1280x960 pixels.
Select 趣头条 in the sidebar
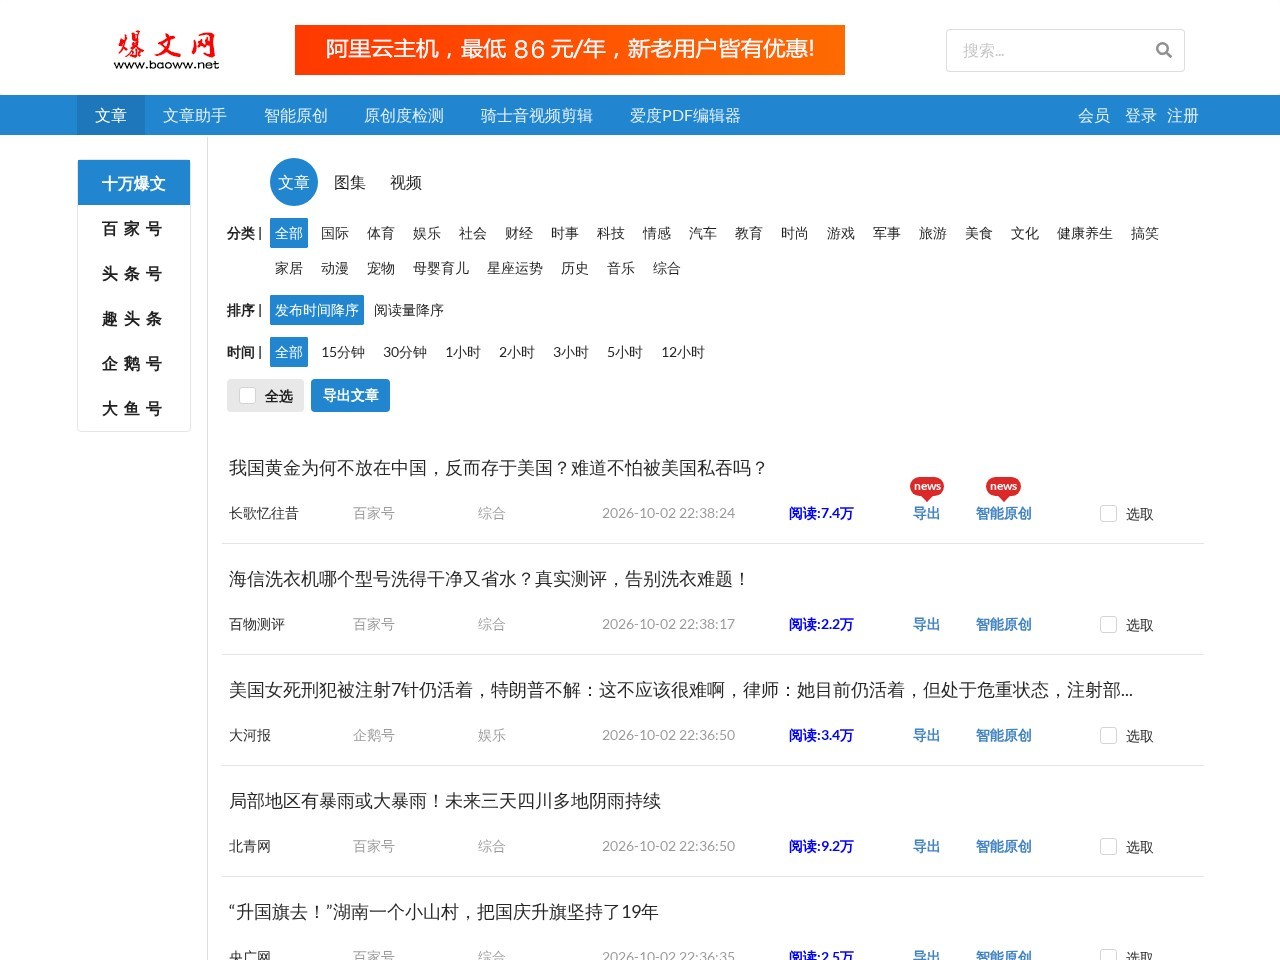(133, 319)
